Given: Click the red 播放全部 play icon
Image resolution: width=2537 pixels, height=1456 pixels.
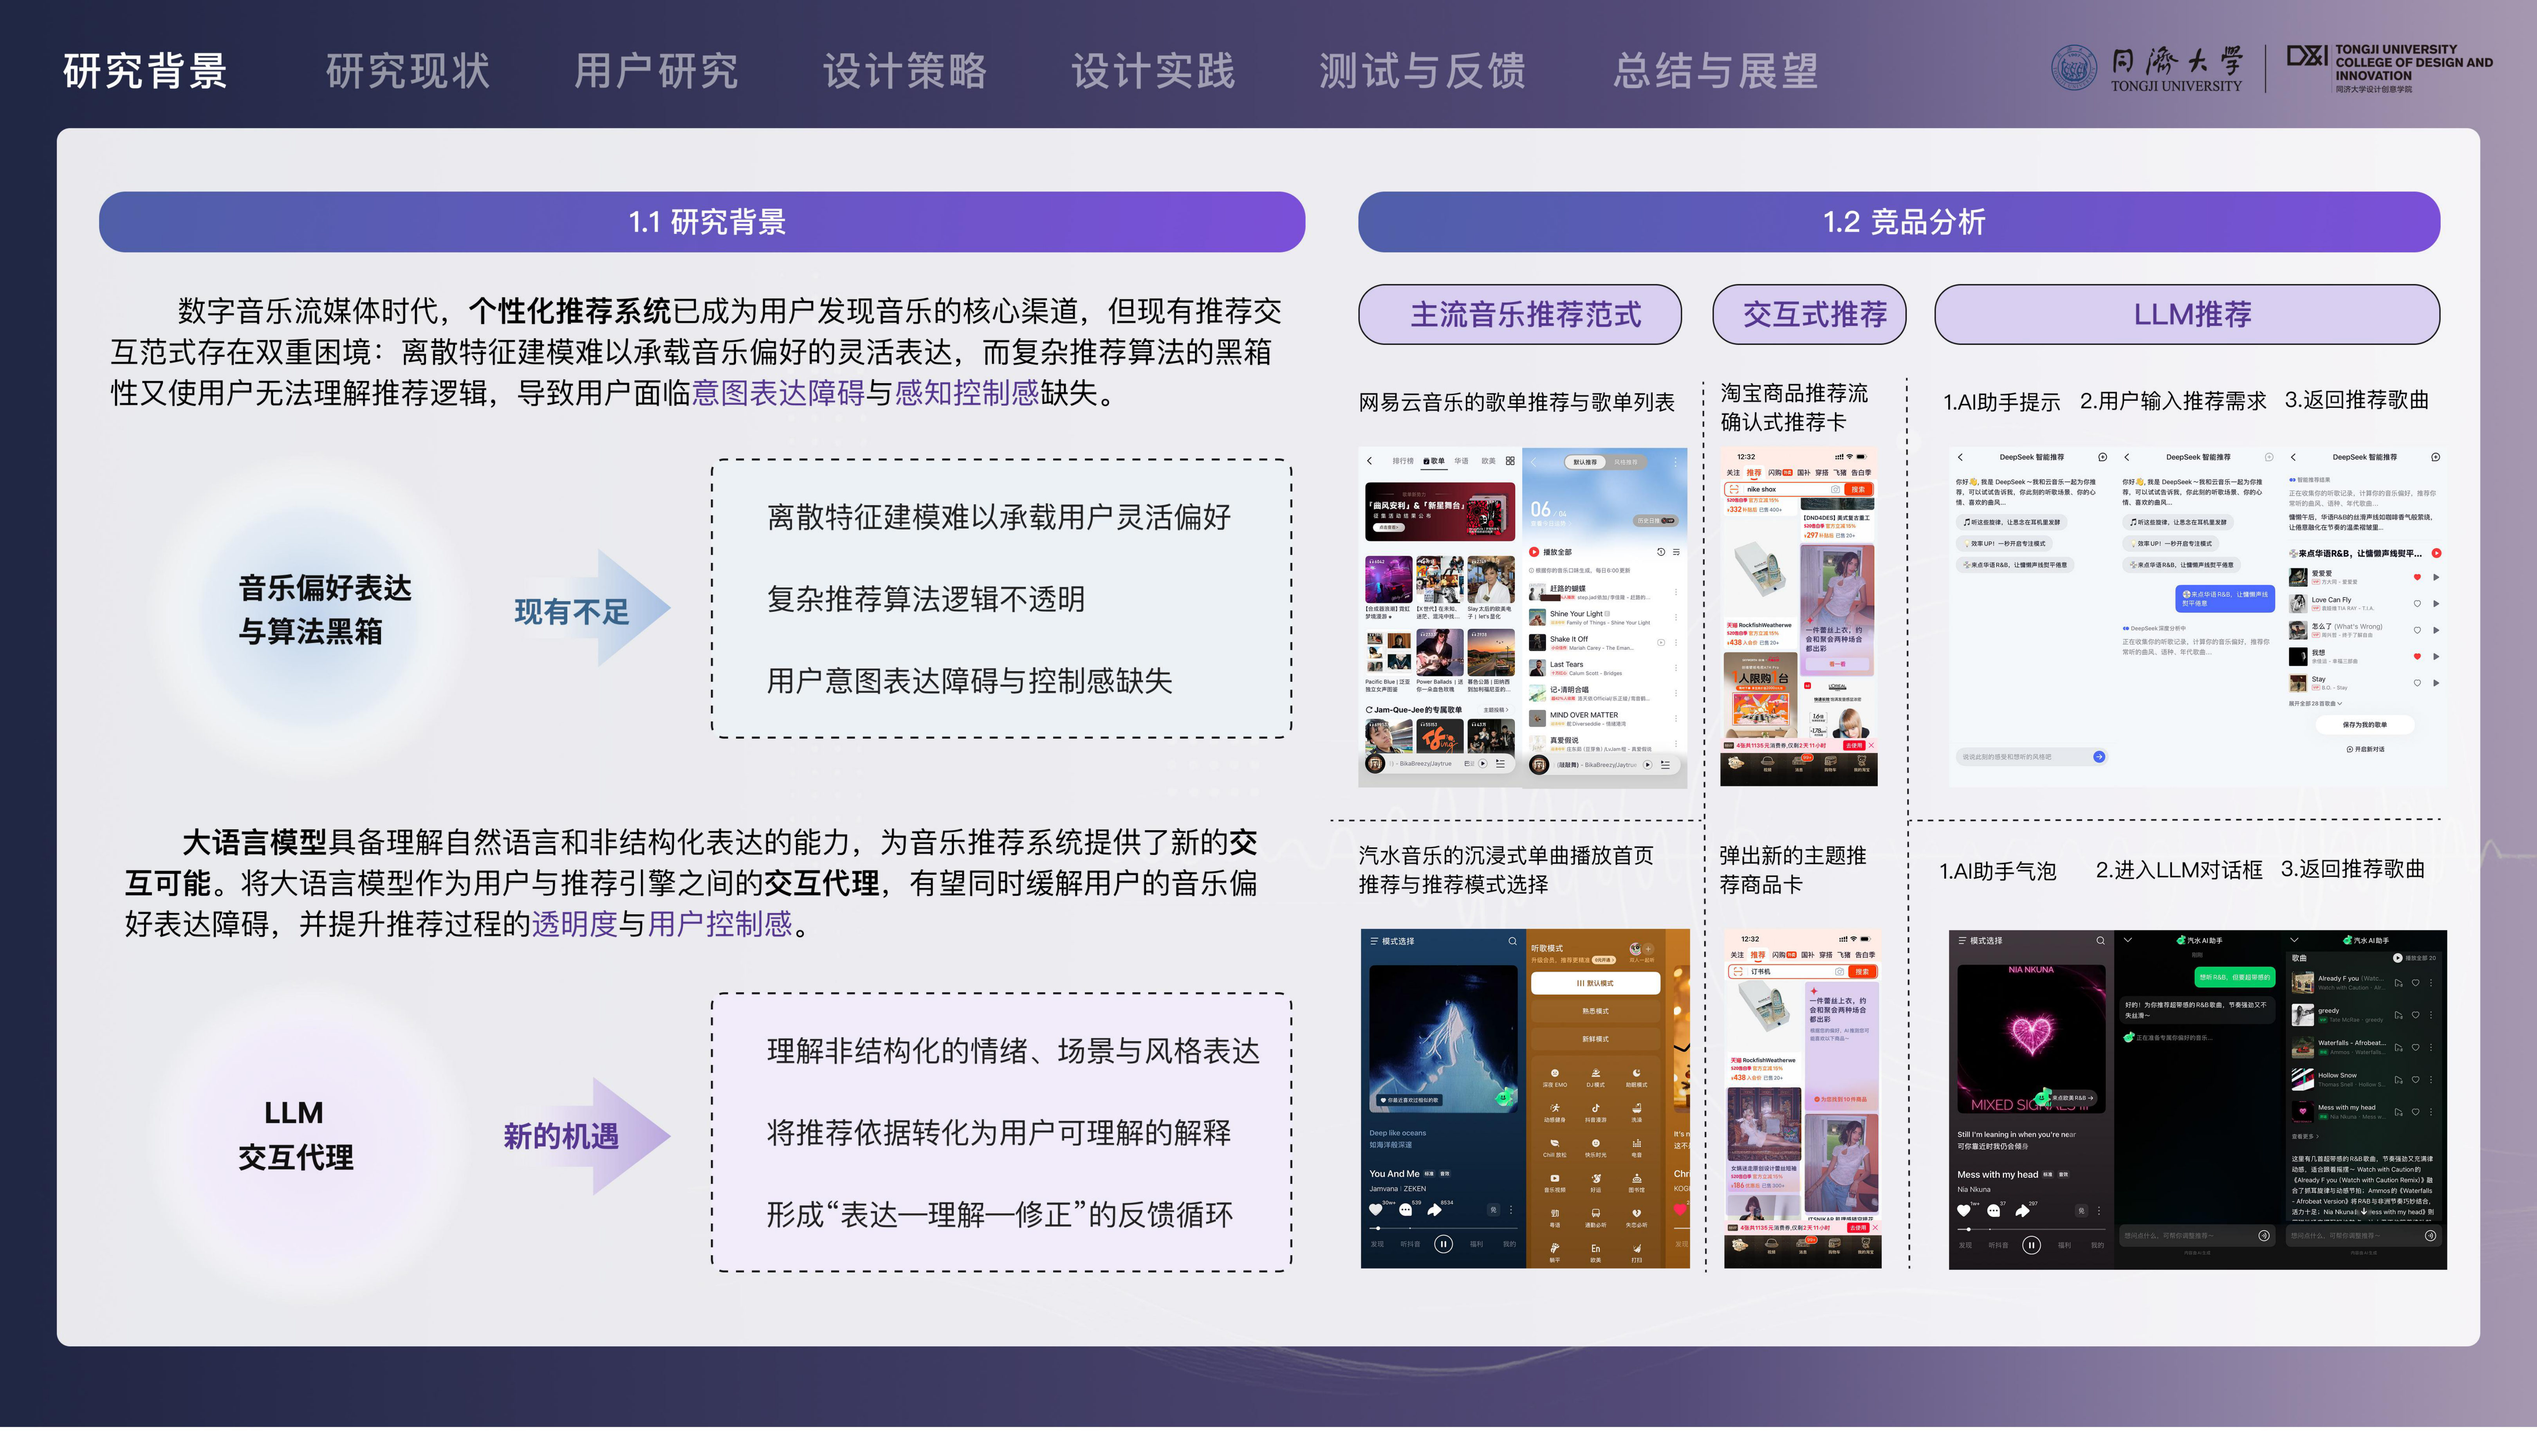Looking at the screenshot, I should (1534, 552).
